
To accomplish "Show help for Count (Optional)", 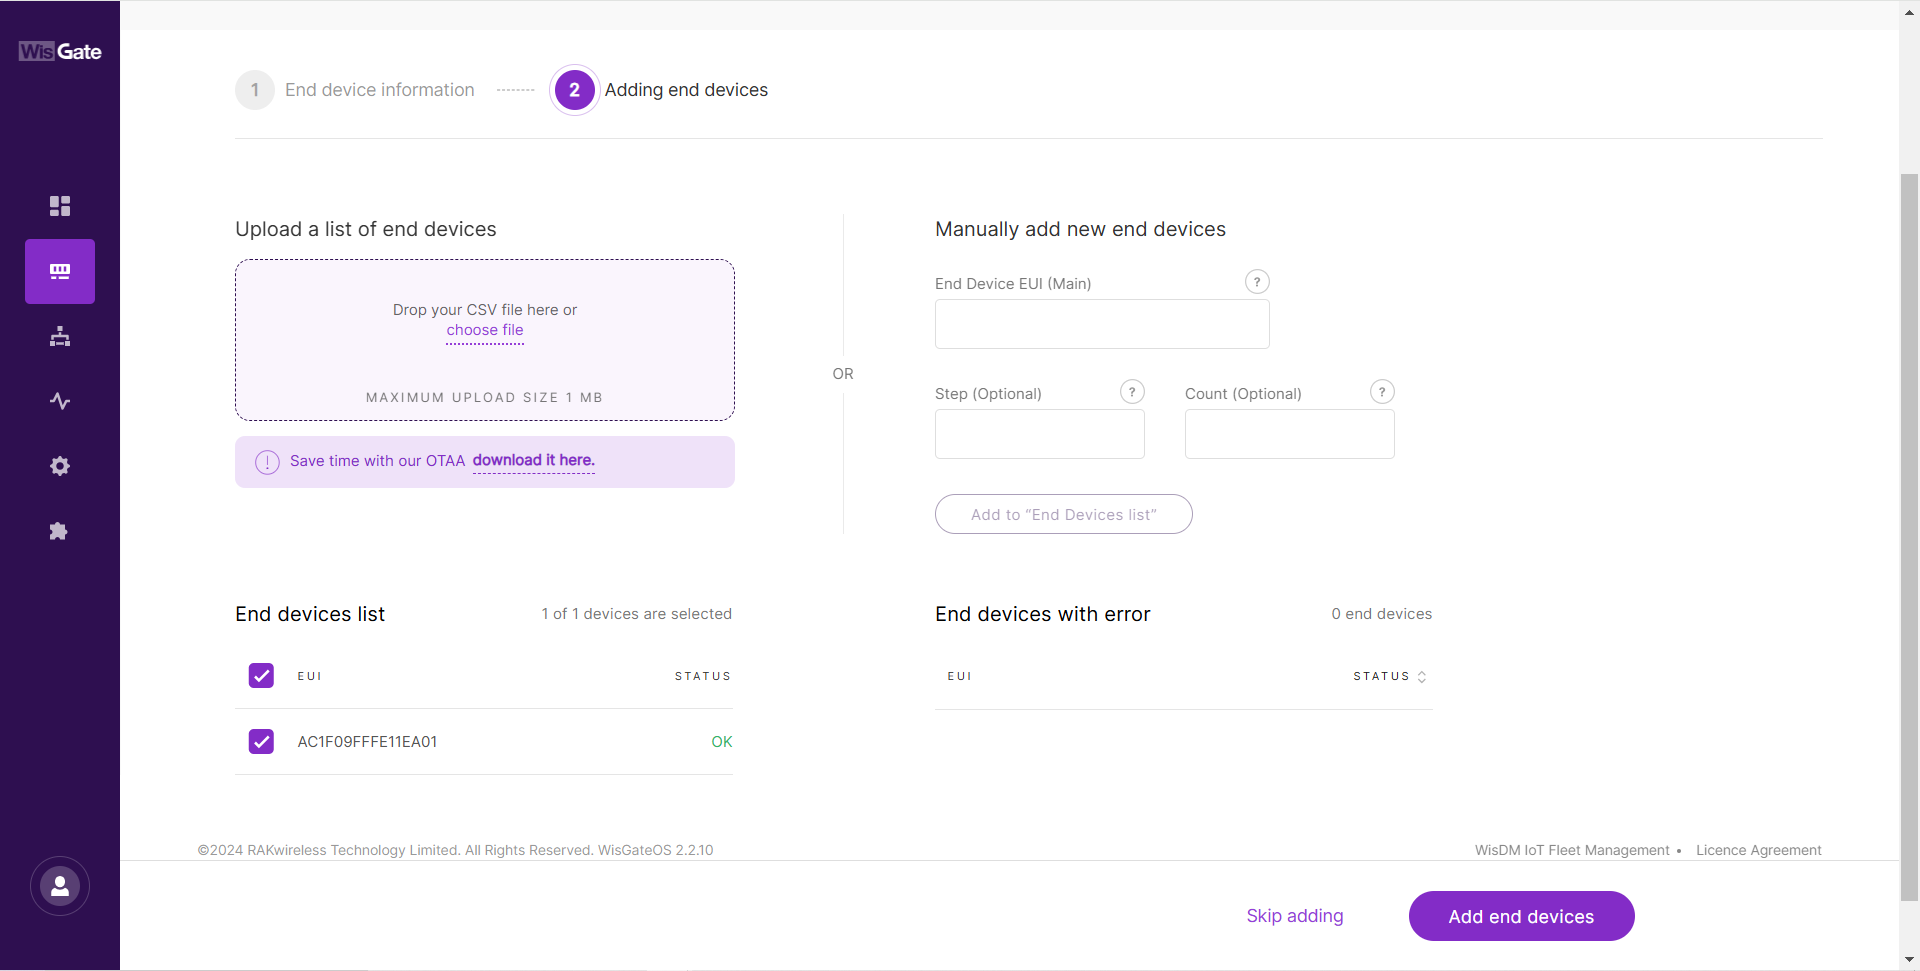I will pos(1382,392).
